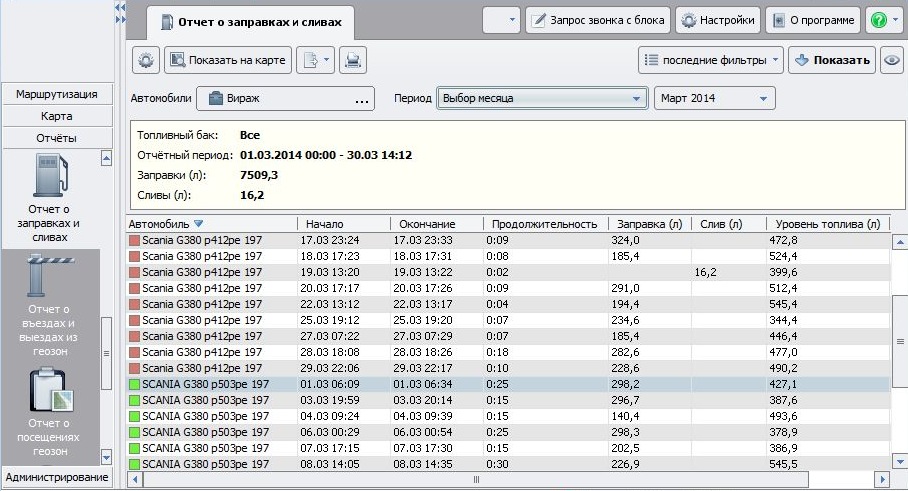Viewport: 908px width, 491px height.
Task: Click total refuels value '7509,3'
Action: pos(259,175)
